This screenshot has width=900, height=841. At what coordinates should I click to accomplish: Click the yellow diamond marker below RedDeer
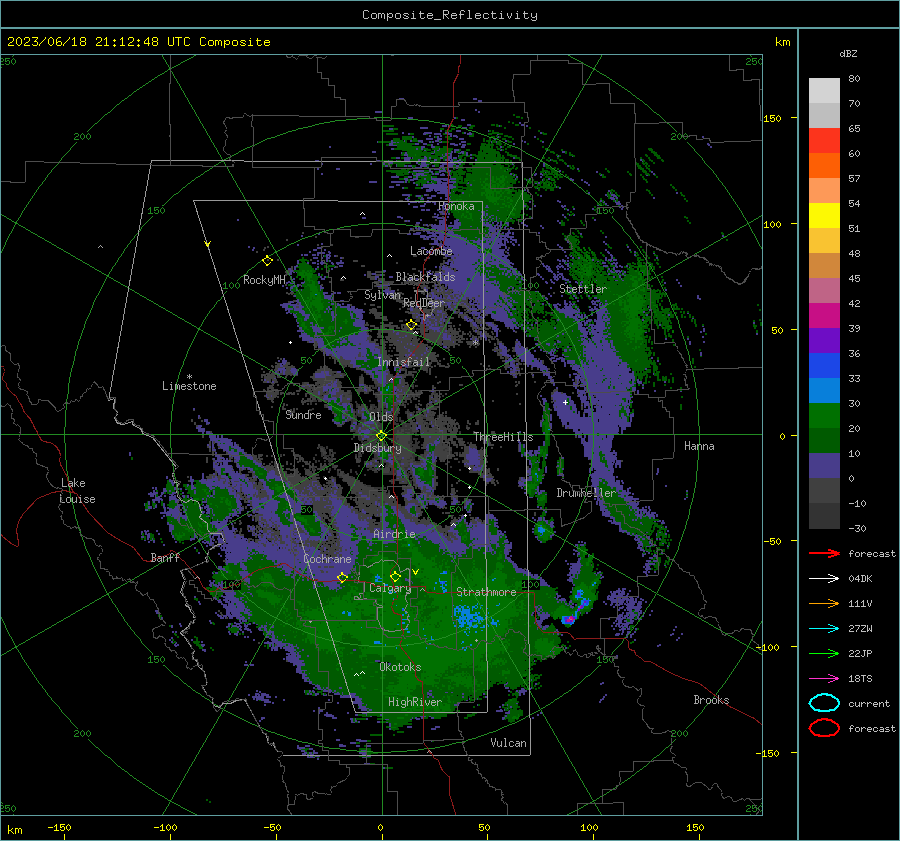(x=411, y=325)
